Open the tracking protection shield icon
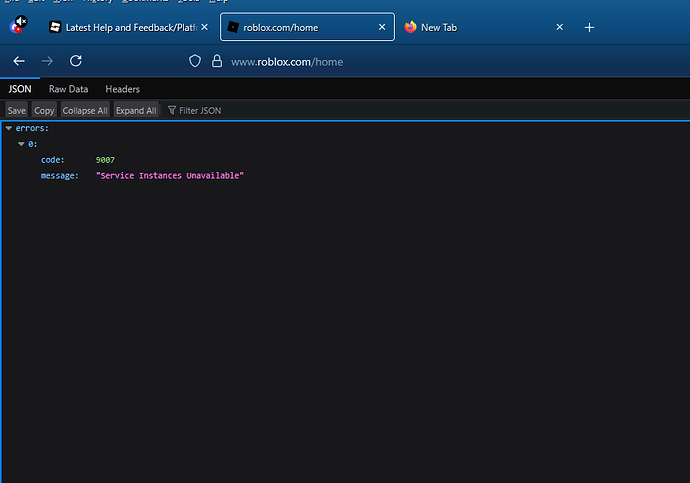690x483 pixels. click(195, 61)
